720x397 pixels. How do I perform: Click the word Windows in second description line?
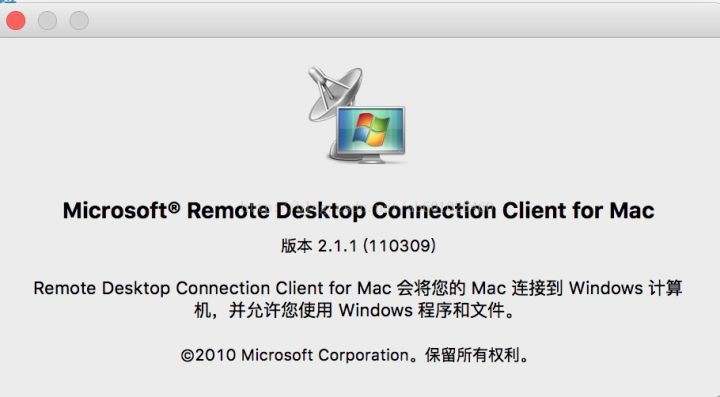point(376,311)
